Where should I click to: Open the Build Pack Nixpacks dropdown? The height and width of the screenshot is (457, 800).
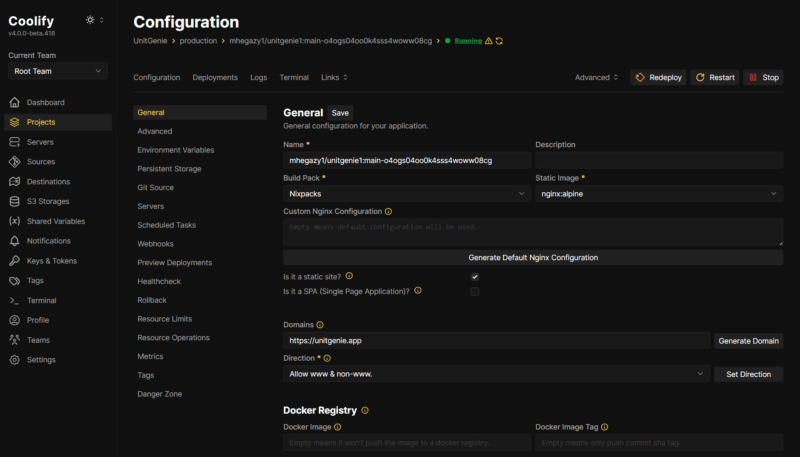point(407,194)
